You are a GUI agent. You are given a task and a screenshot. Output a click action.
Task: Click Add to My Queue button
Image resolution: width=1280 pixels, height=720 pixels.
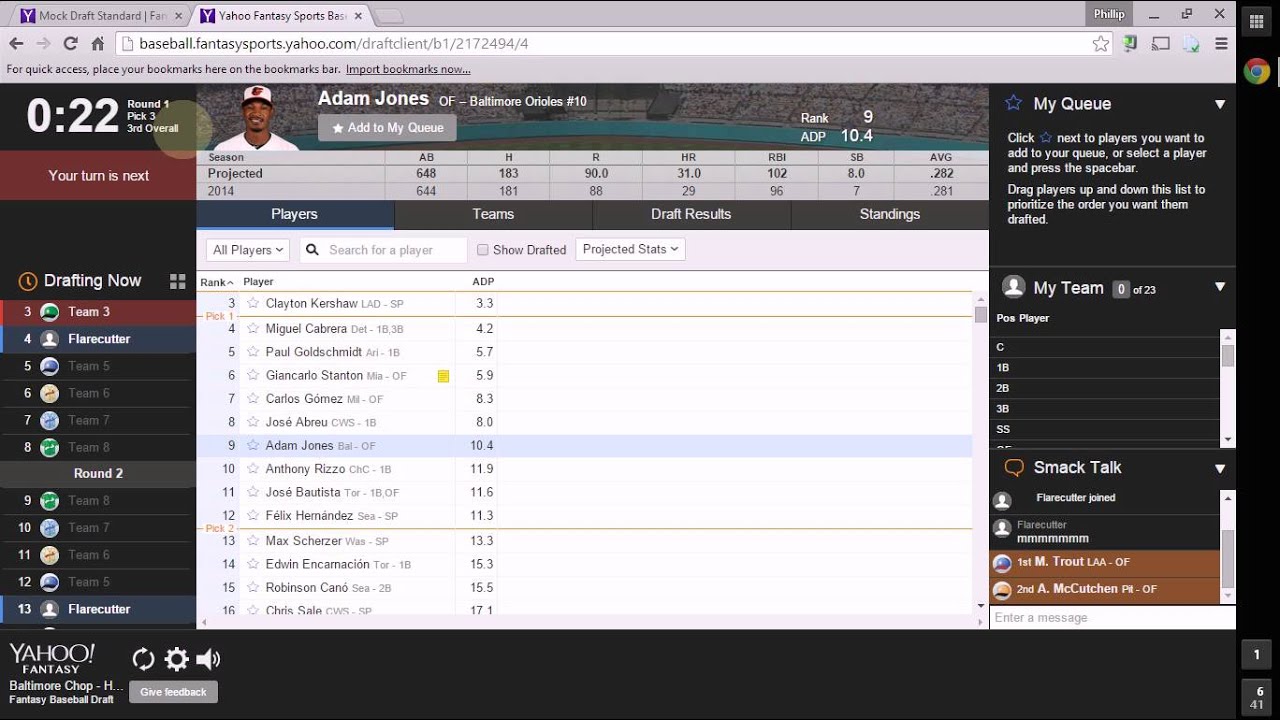pos(387,128)
